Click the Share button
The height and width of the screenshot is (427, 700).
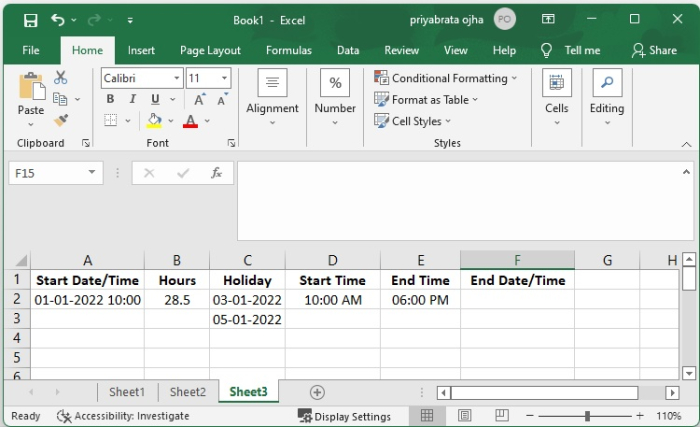pos(654,50)
